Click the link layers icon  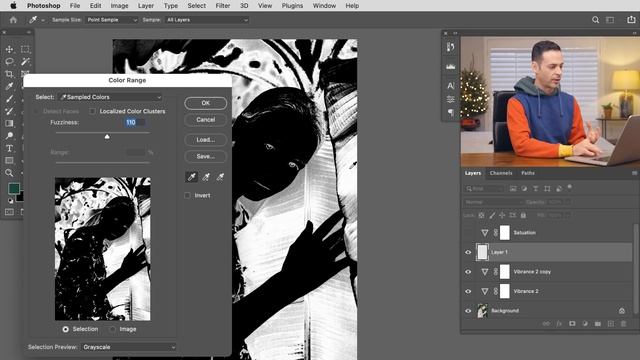click(546, 324)
